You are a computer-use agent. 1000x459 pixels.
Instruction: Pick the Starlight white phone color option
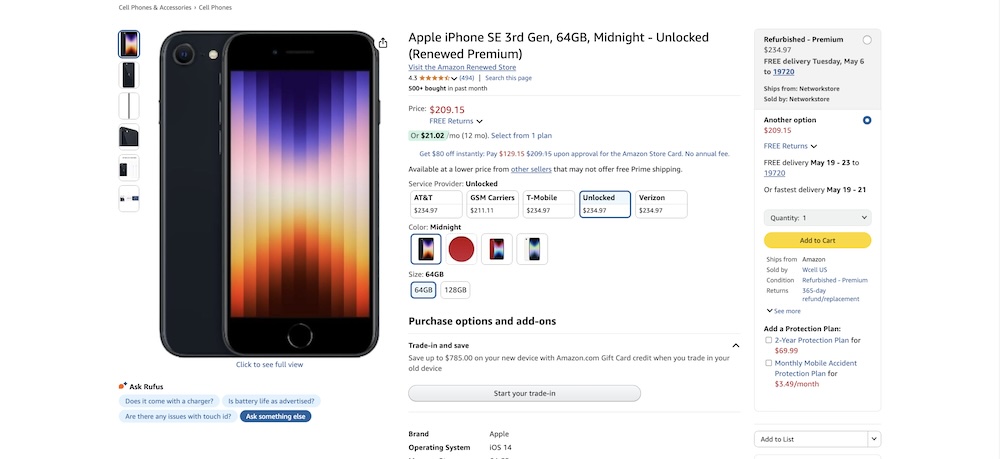pyautogui.click(x=532, y=249)
